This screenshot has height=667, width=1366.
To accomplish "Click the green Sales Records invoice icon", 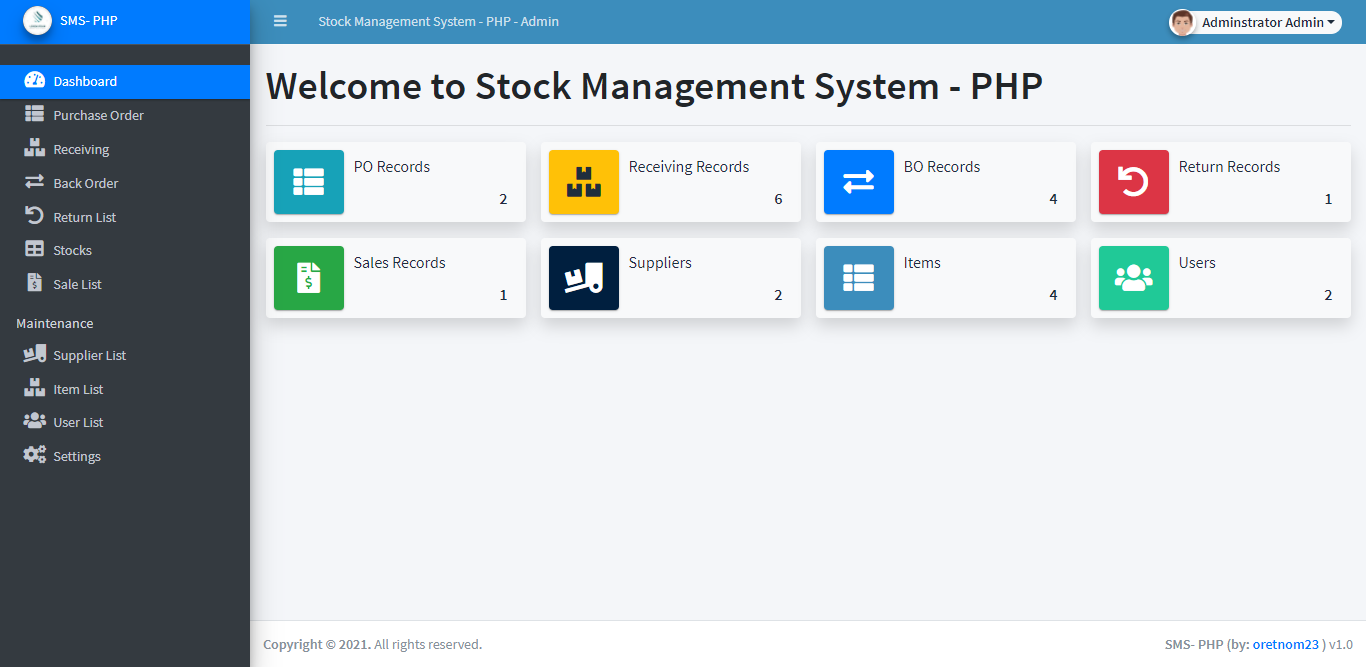I will tap(309, 278).
